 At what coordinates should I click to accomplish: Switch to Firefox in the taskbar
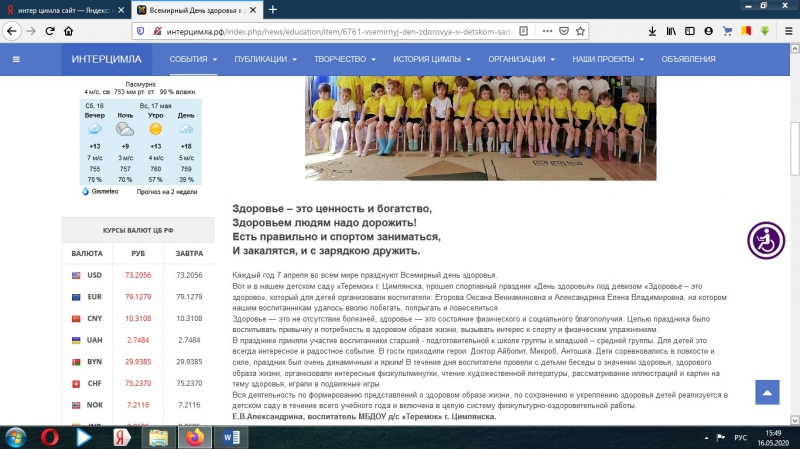click(x=194, y=437)
